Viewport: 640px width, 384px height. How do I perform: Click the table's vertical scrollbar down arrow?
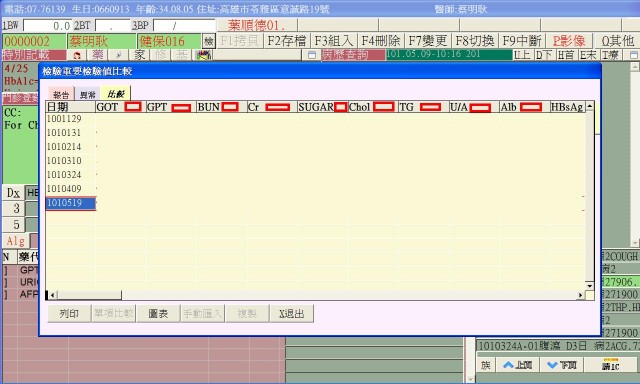tap(589, 286)
